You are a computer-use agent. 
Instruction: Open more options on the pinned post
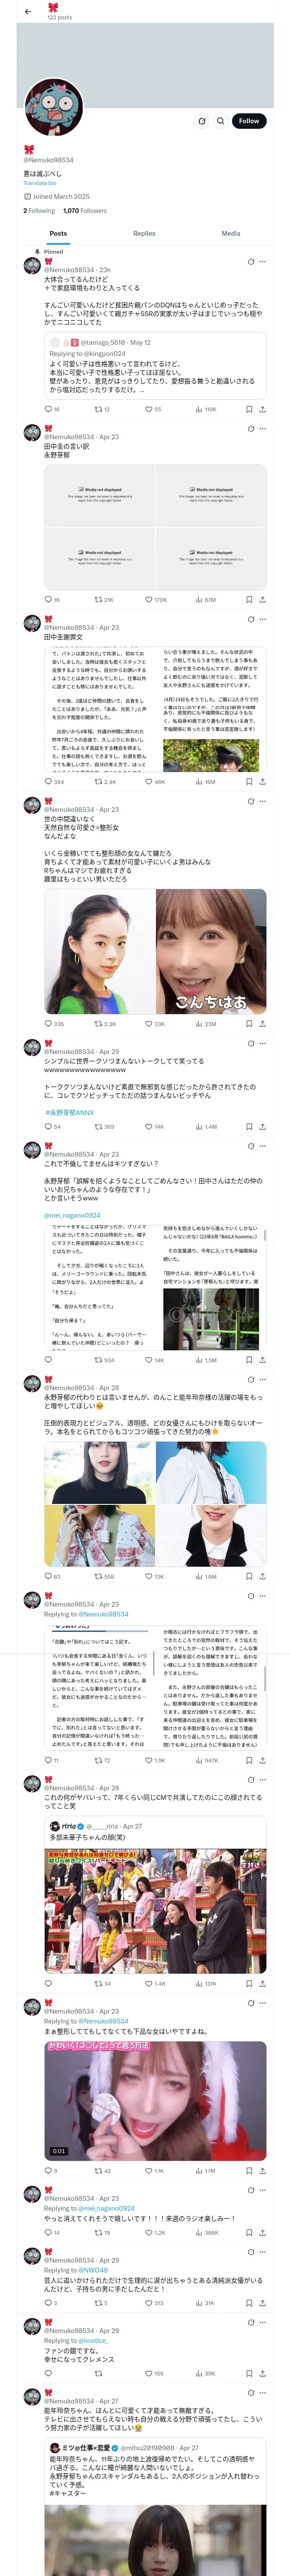point(263,262)
